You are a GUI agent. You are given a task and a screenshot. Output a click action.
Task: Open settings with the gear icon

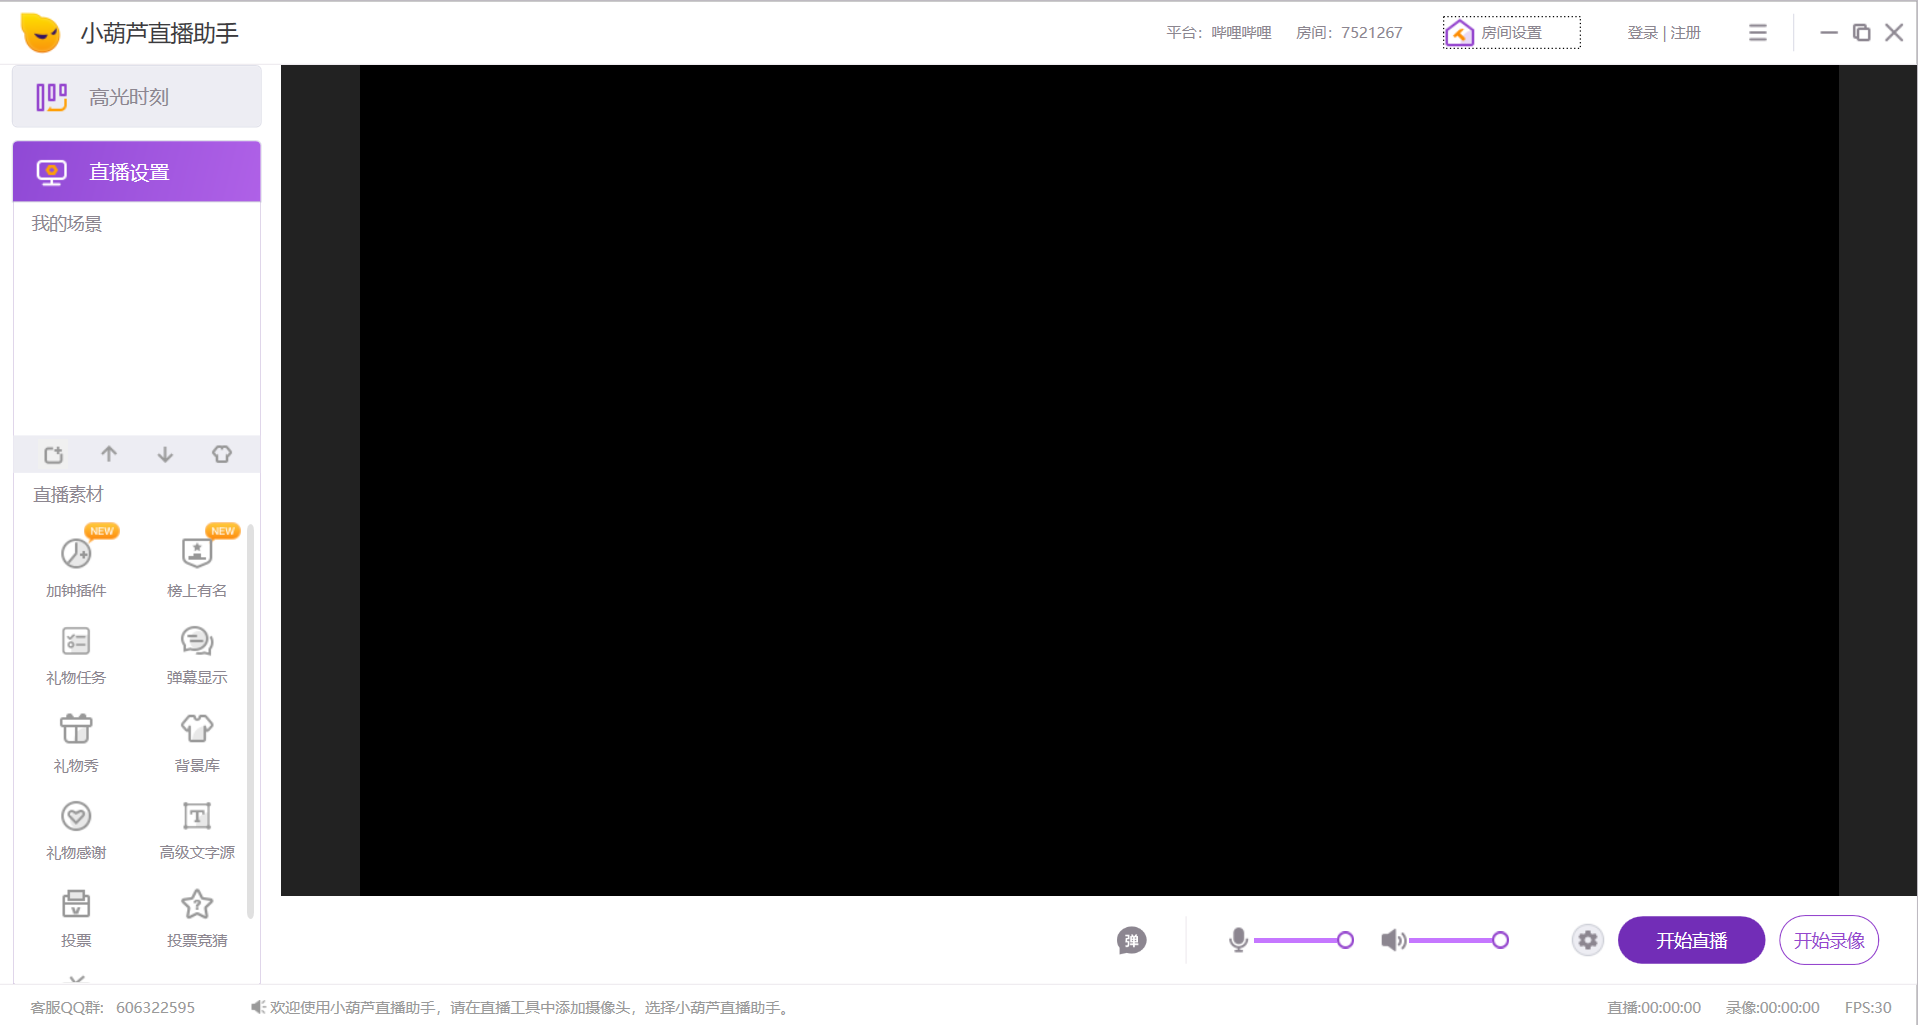tap(1587, 940)
